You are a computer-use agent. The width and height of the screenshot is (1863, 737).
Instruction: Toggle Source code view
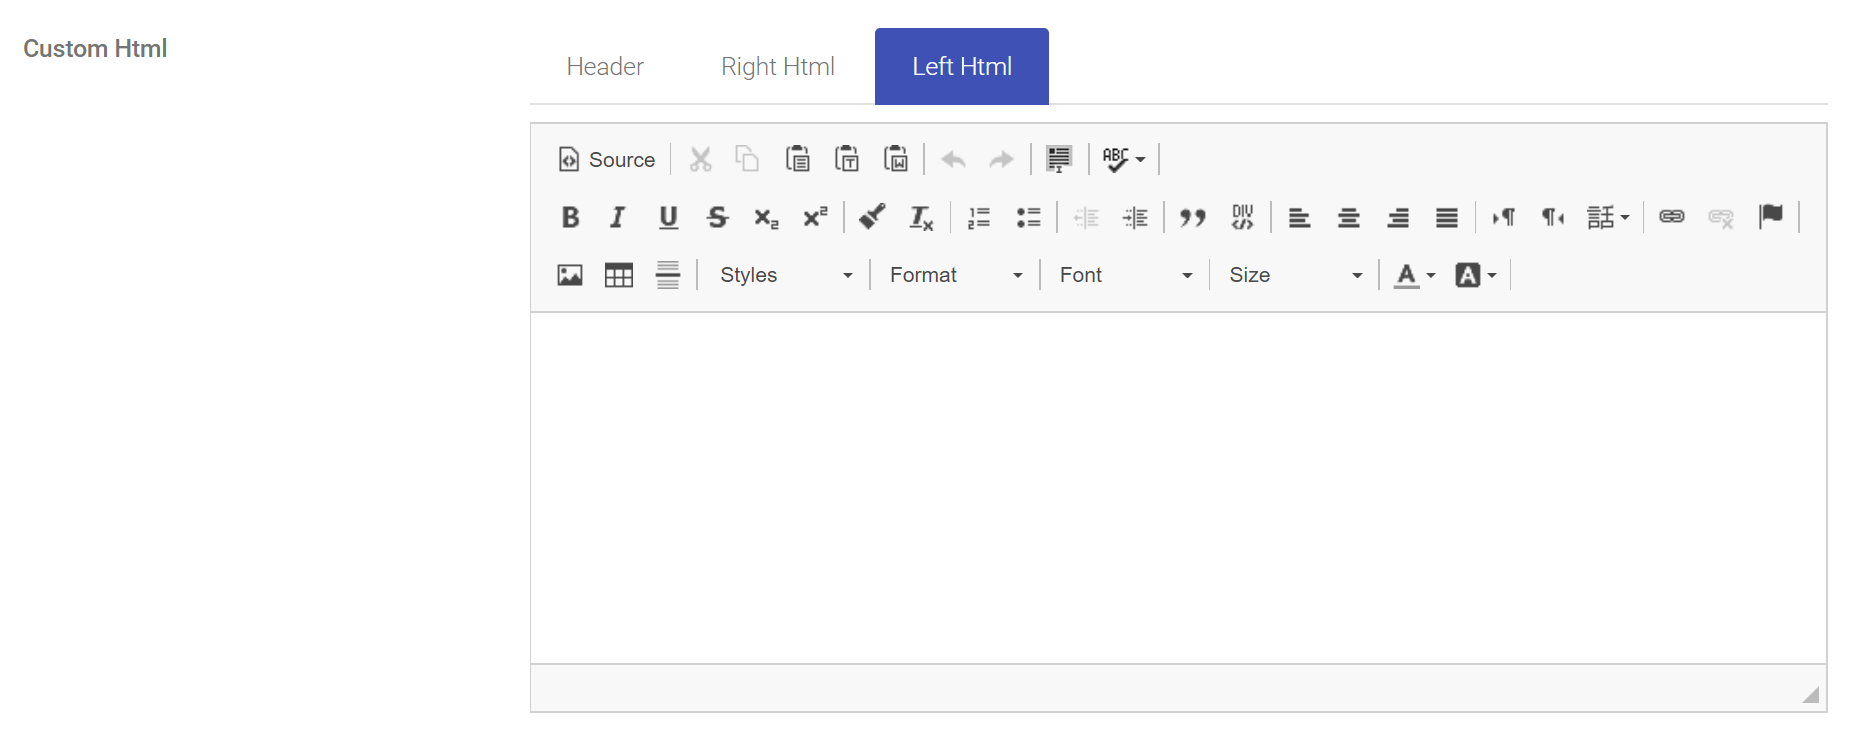pyautogui.click(x=607, y=159)
